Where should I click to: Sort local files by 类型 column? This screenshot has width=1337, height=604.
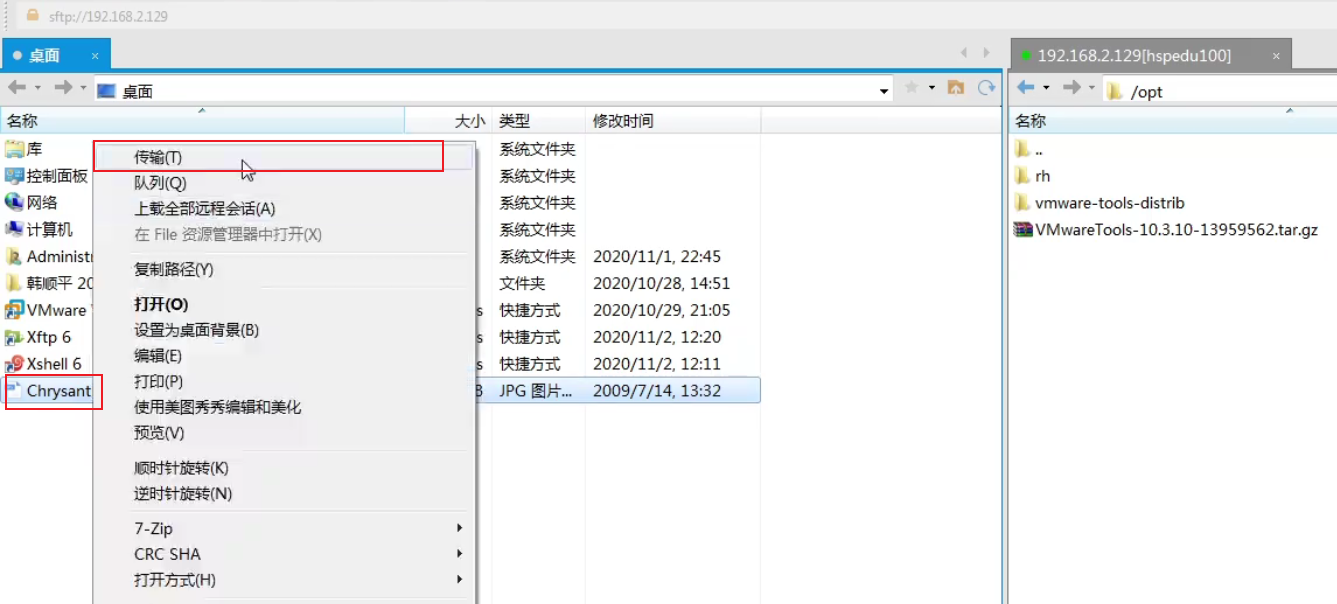(x=538, y=121)
